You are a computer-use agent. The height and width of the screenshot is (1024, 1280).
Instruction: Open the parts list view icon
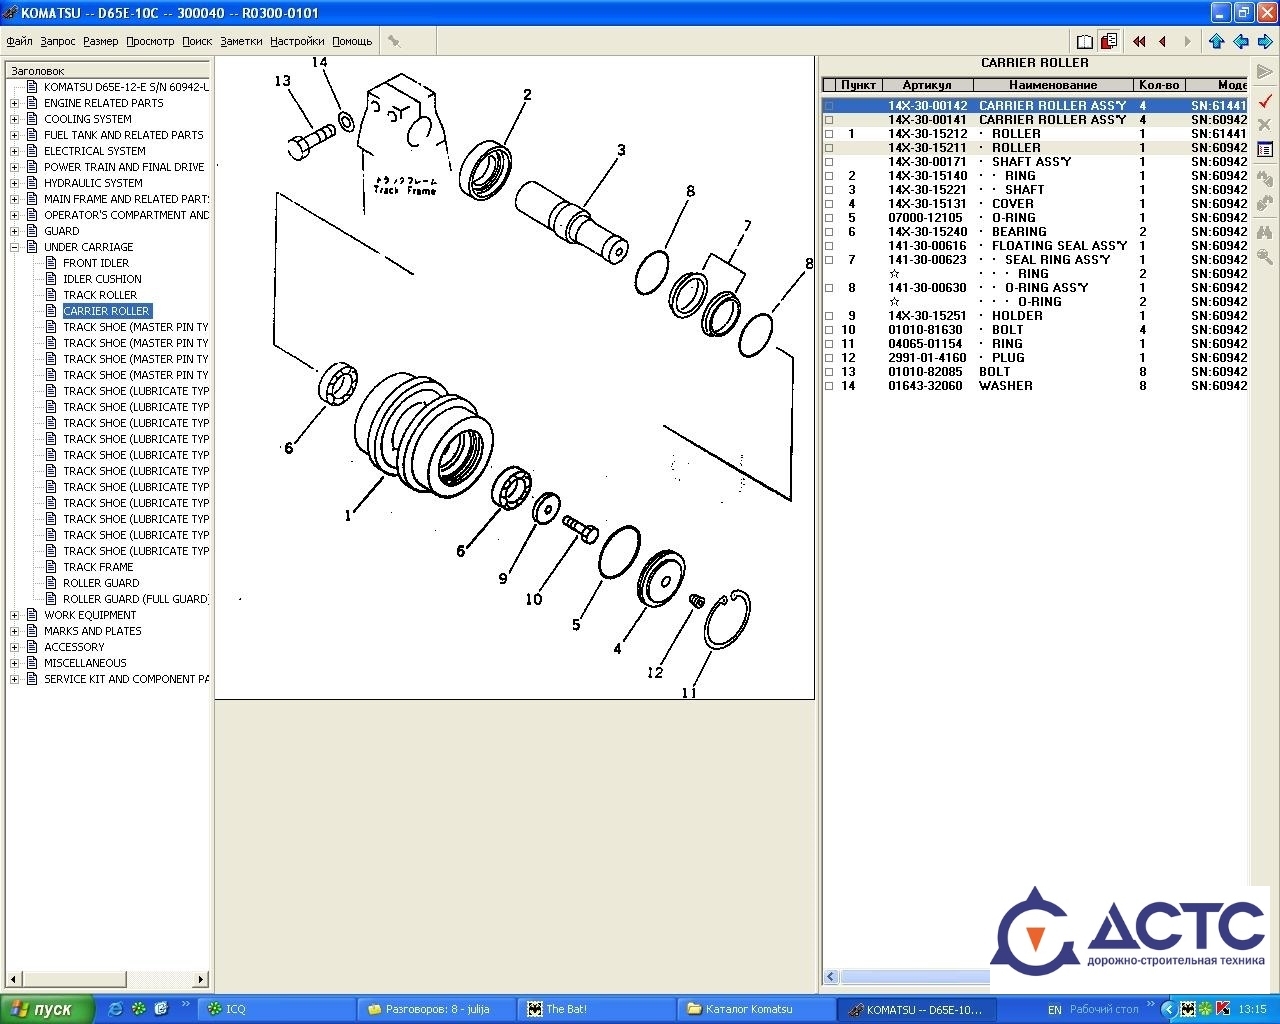point(1265,149)
